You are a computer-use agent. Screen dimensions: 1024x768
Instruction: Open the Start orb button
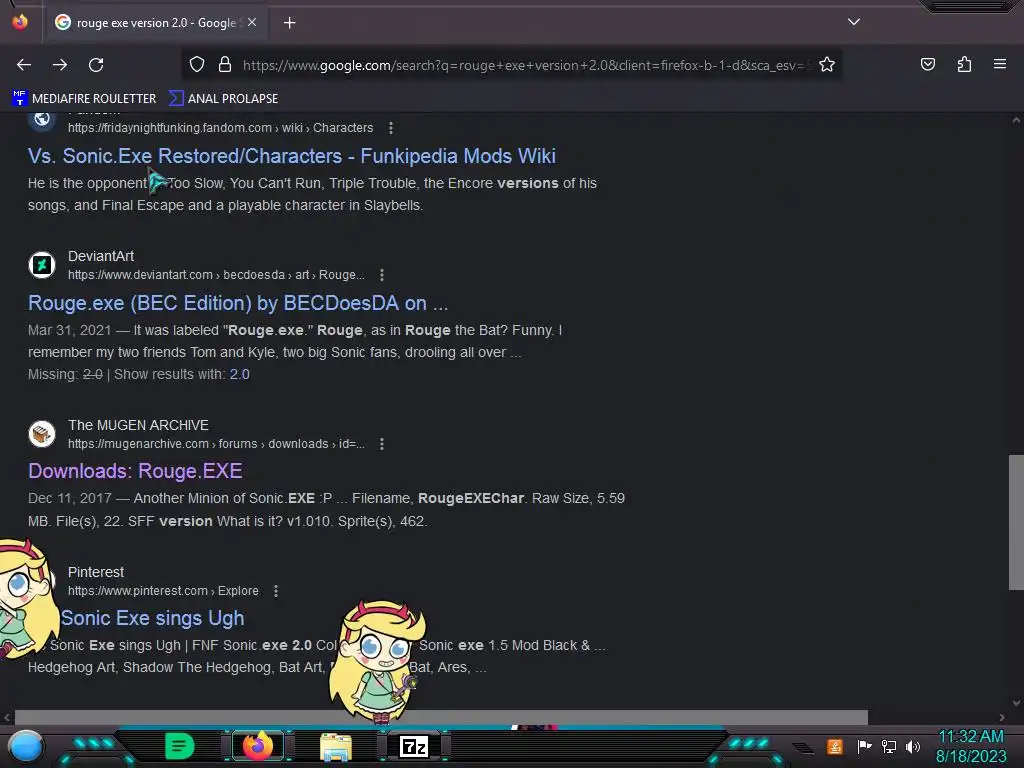click(26, 746)
